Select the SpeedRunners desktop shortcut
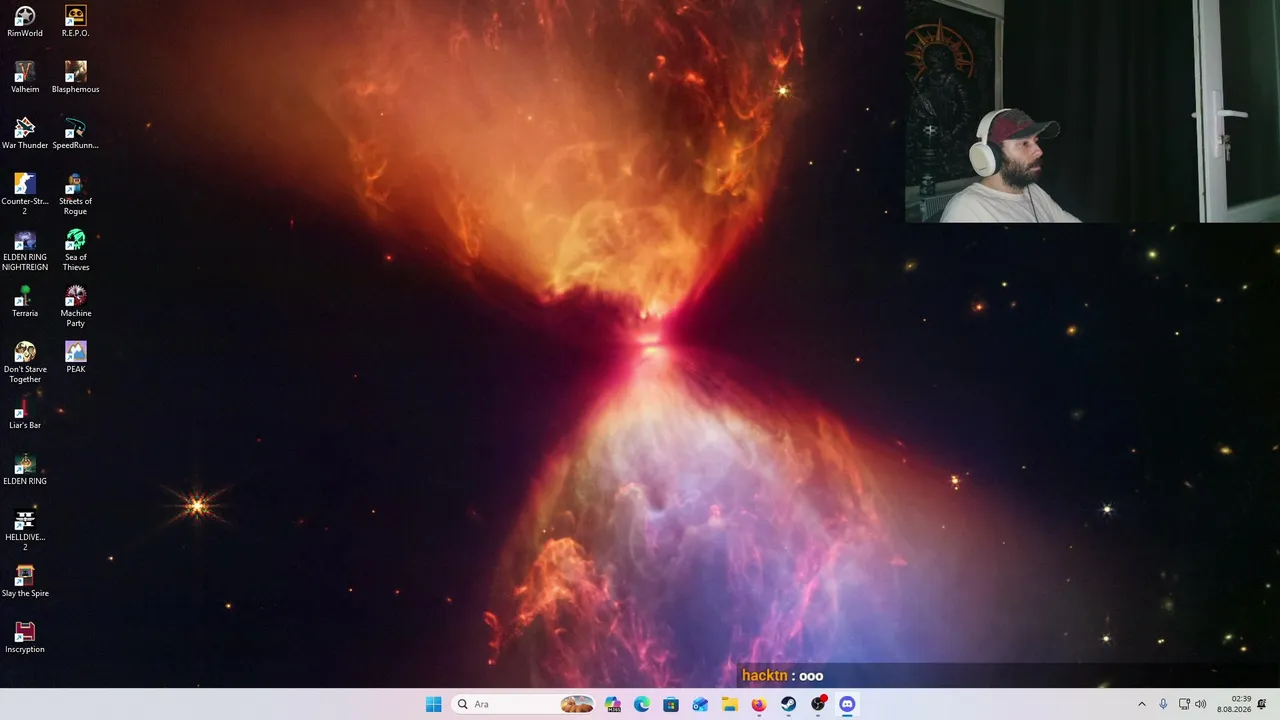The width and height of the screenshot is (1280, 720). pyautogui.click(x=76, y=134)
